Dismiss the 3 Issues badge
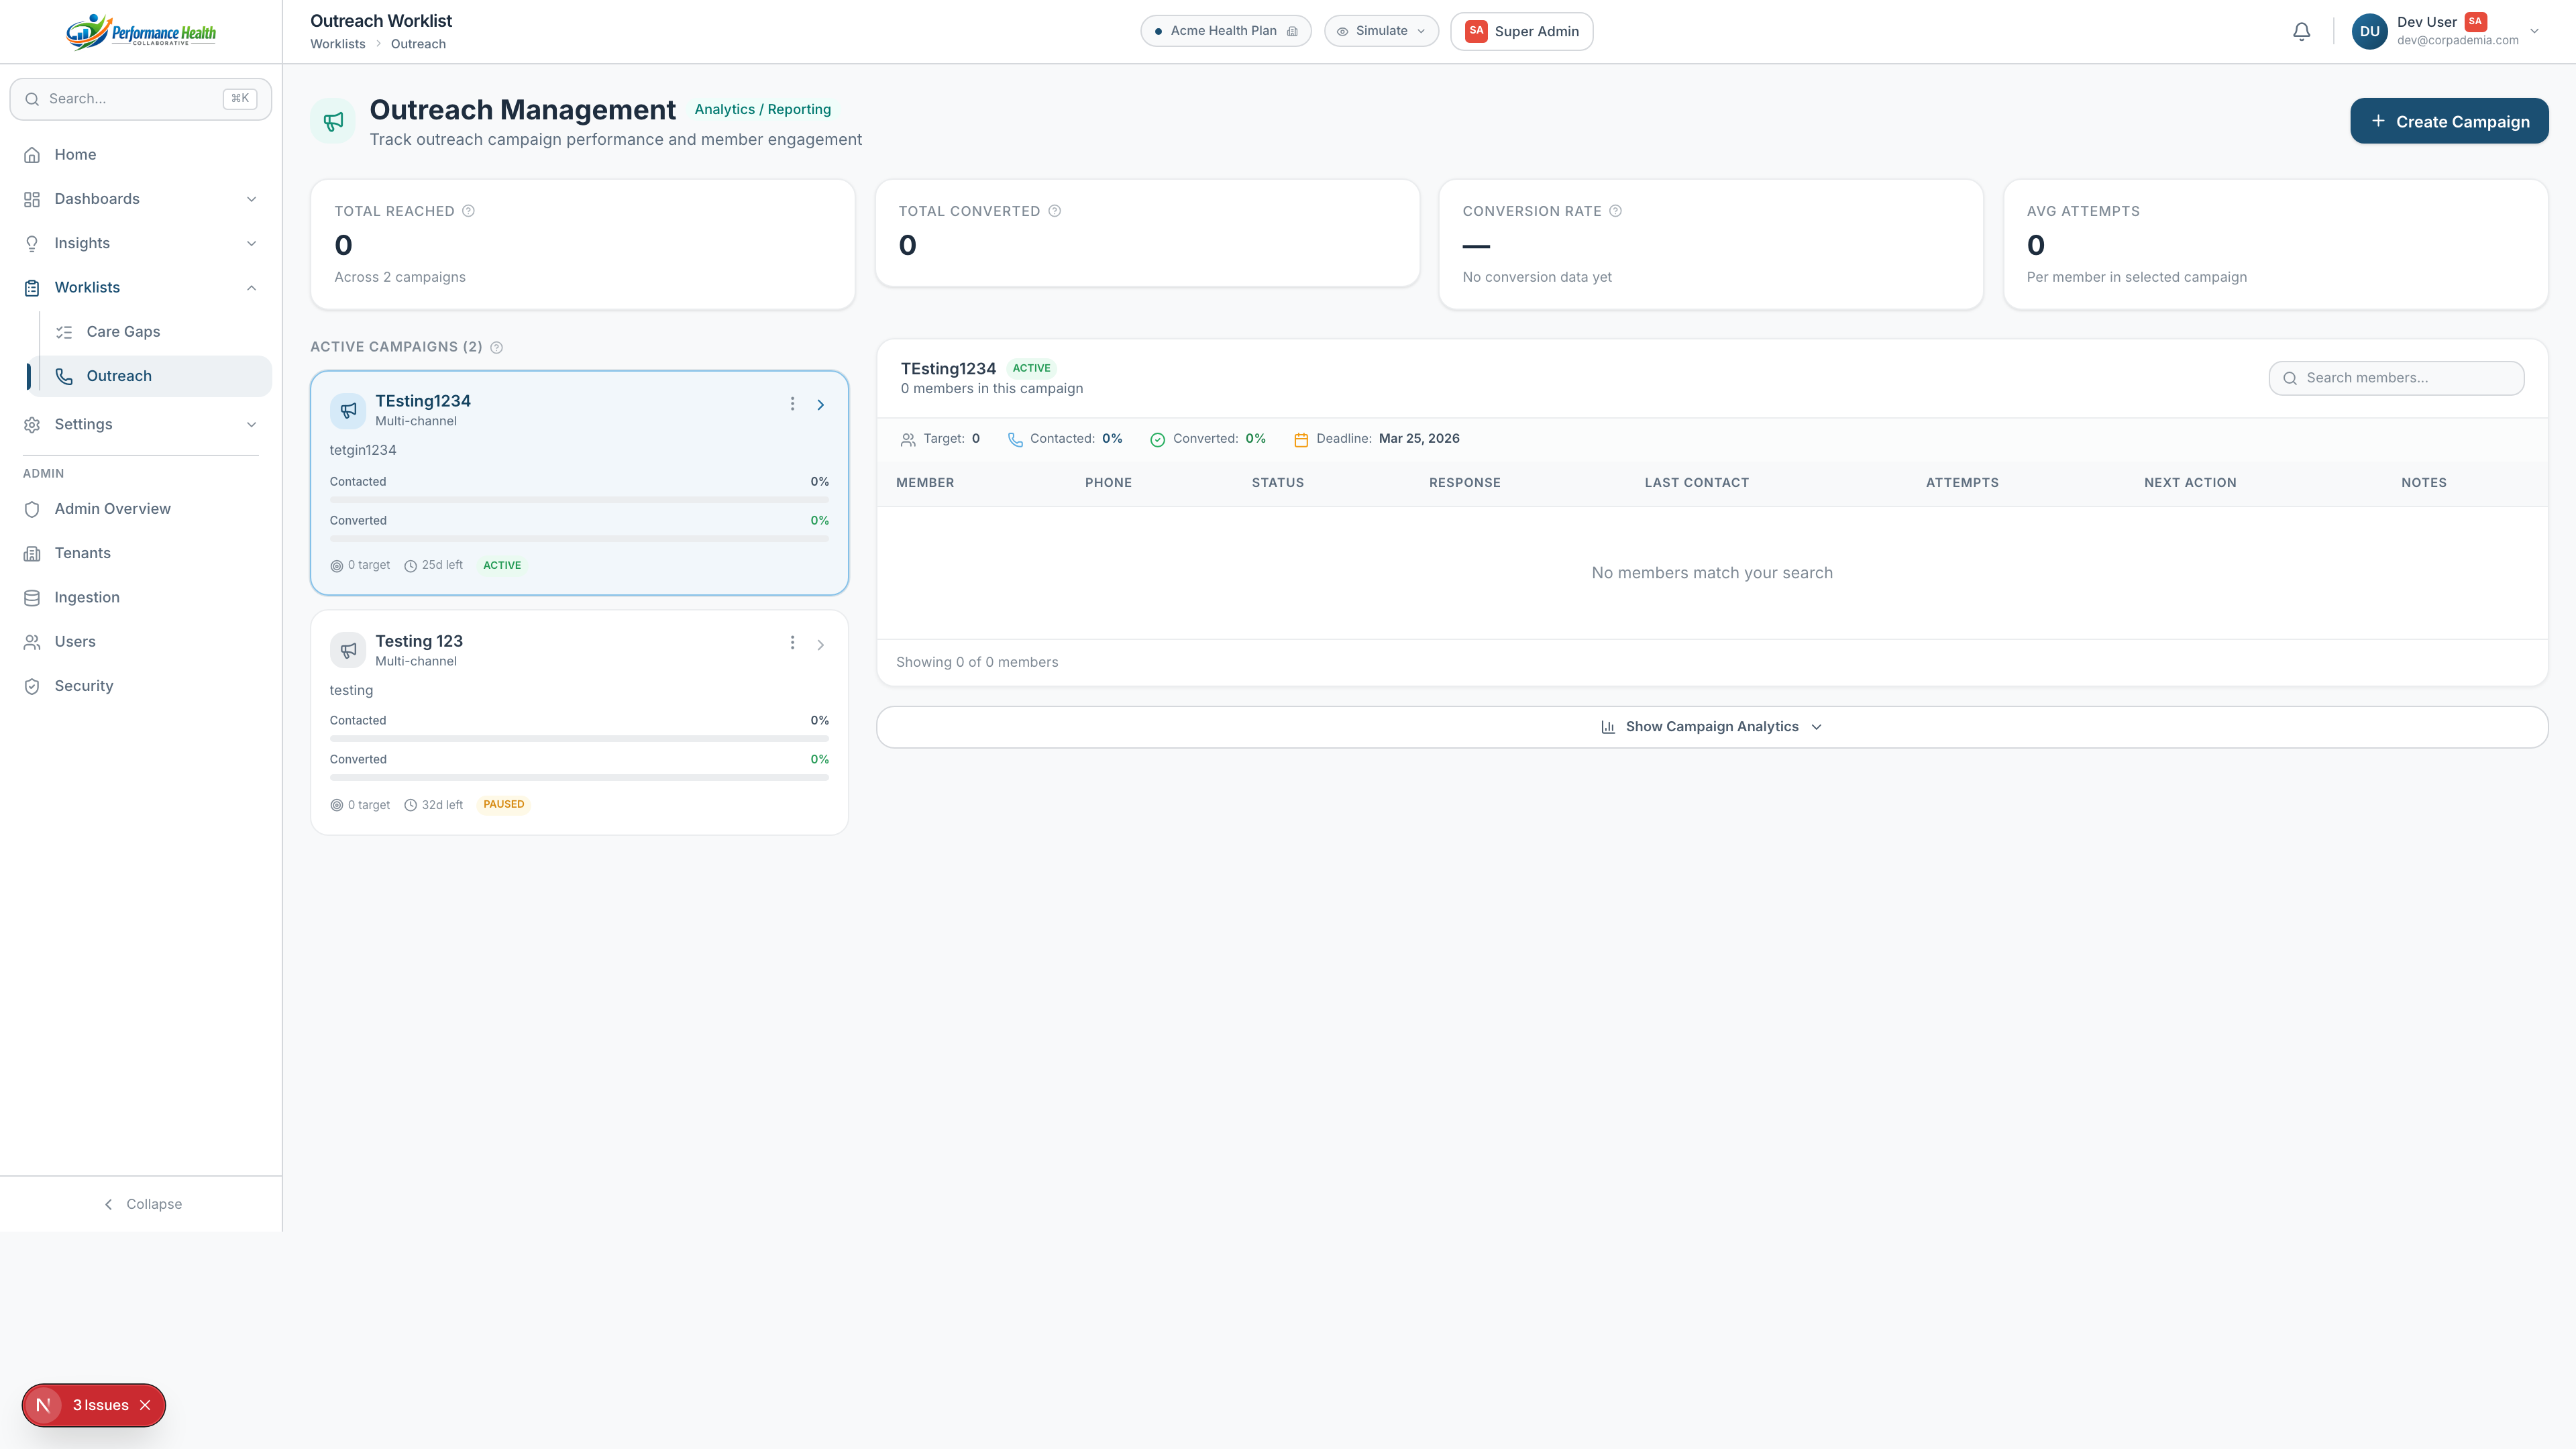The image size is (2576, 1449). [x=145, y=1405]
